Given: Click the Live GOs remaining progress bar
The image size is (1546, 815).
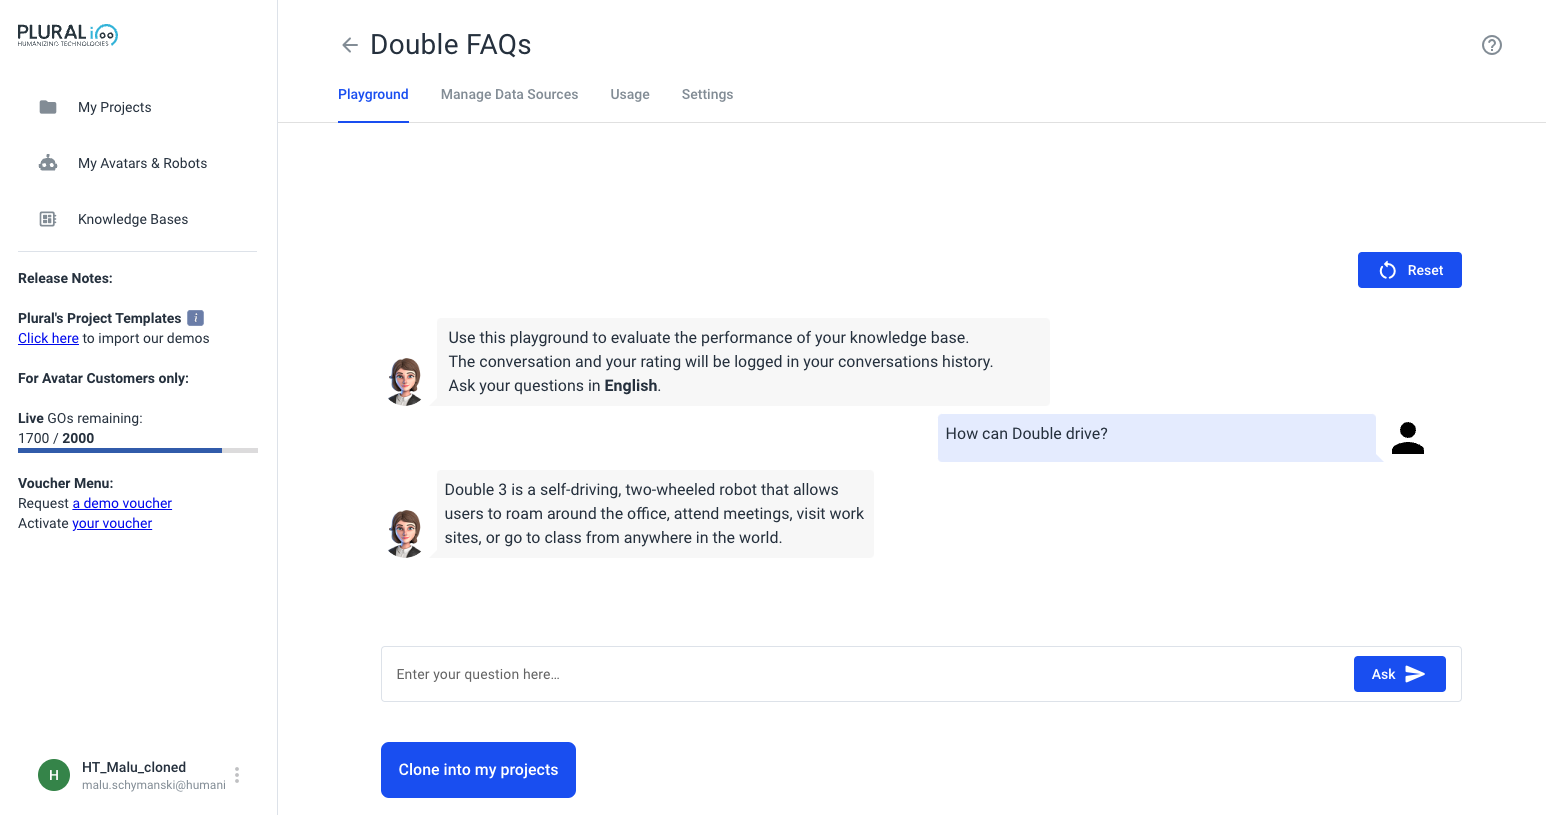Looking at the screenshot, I should pyautogui.click(x=138, y=451).
